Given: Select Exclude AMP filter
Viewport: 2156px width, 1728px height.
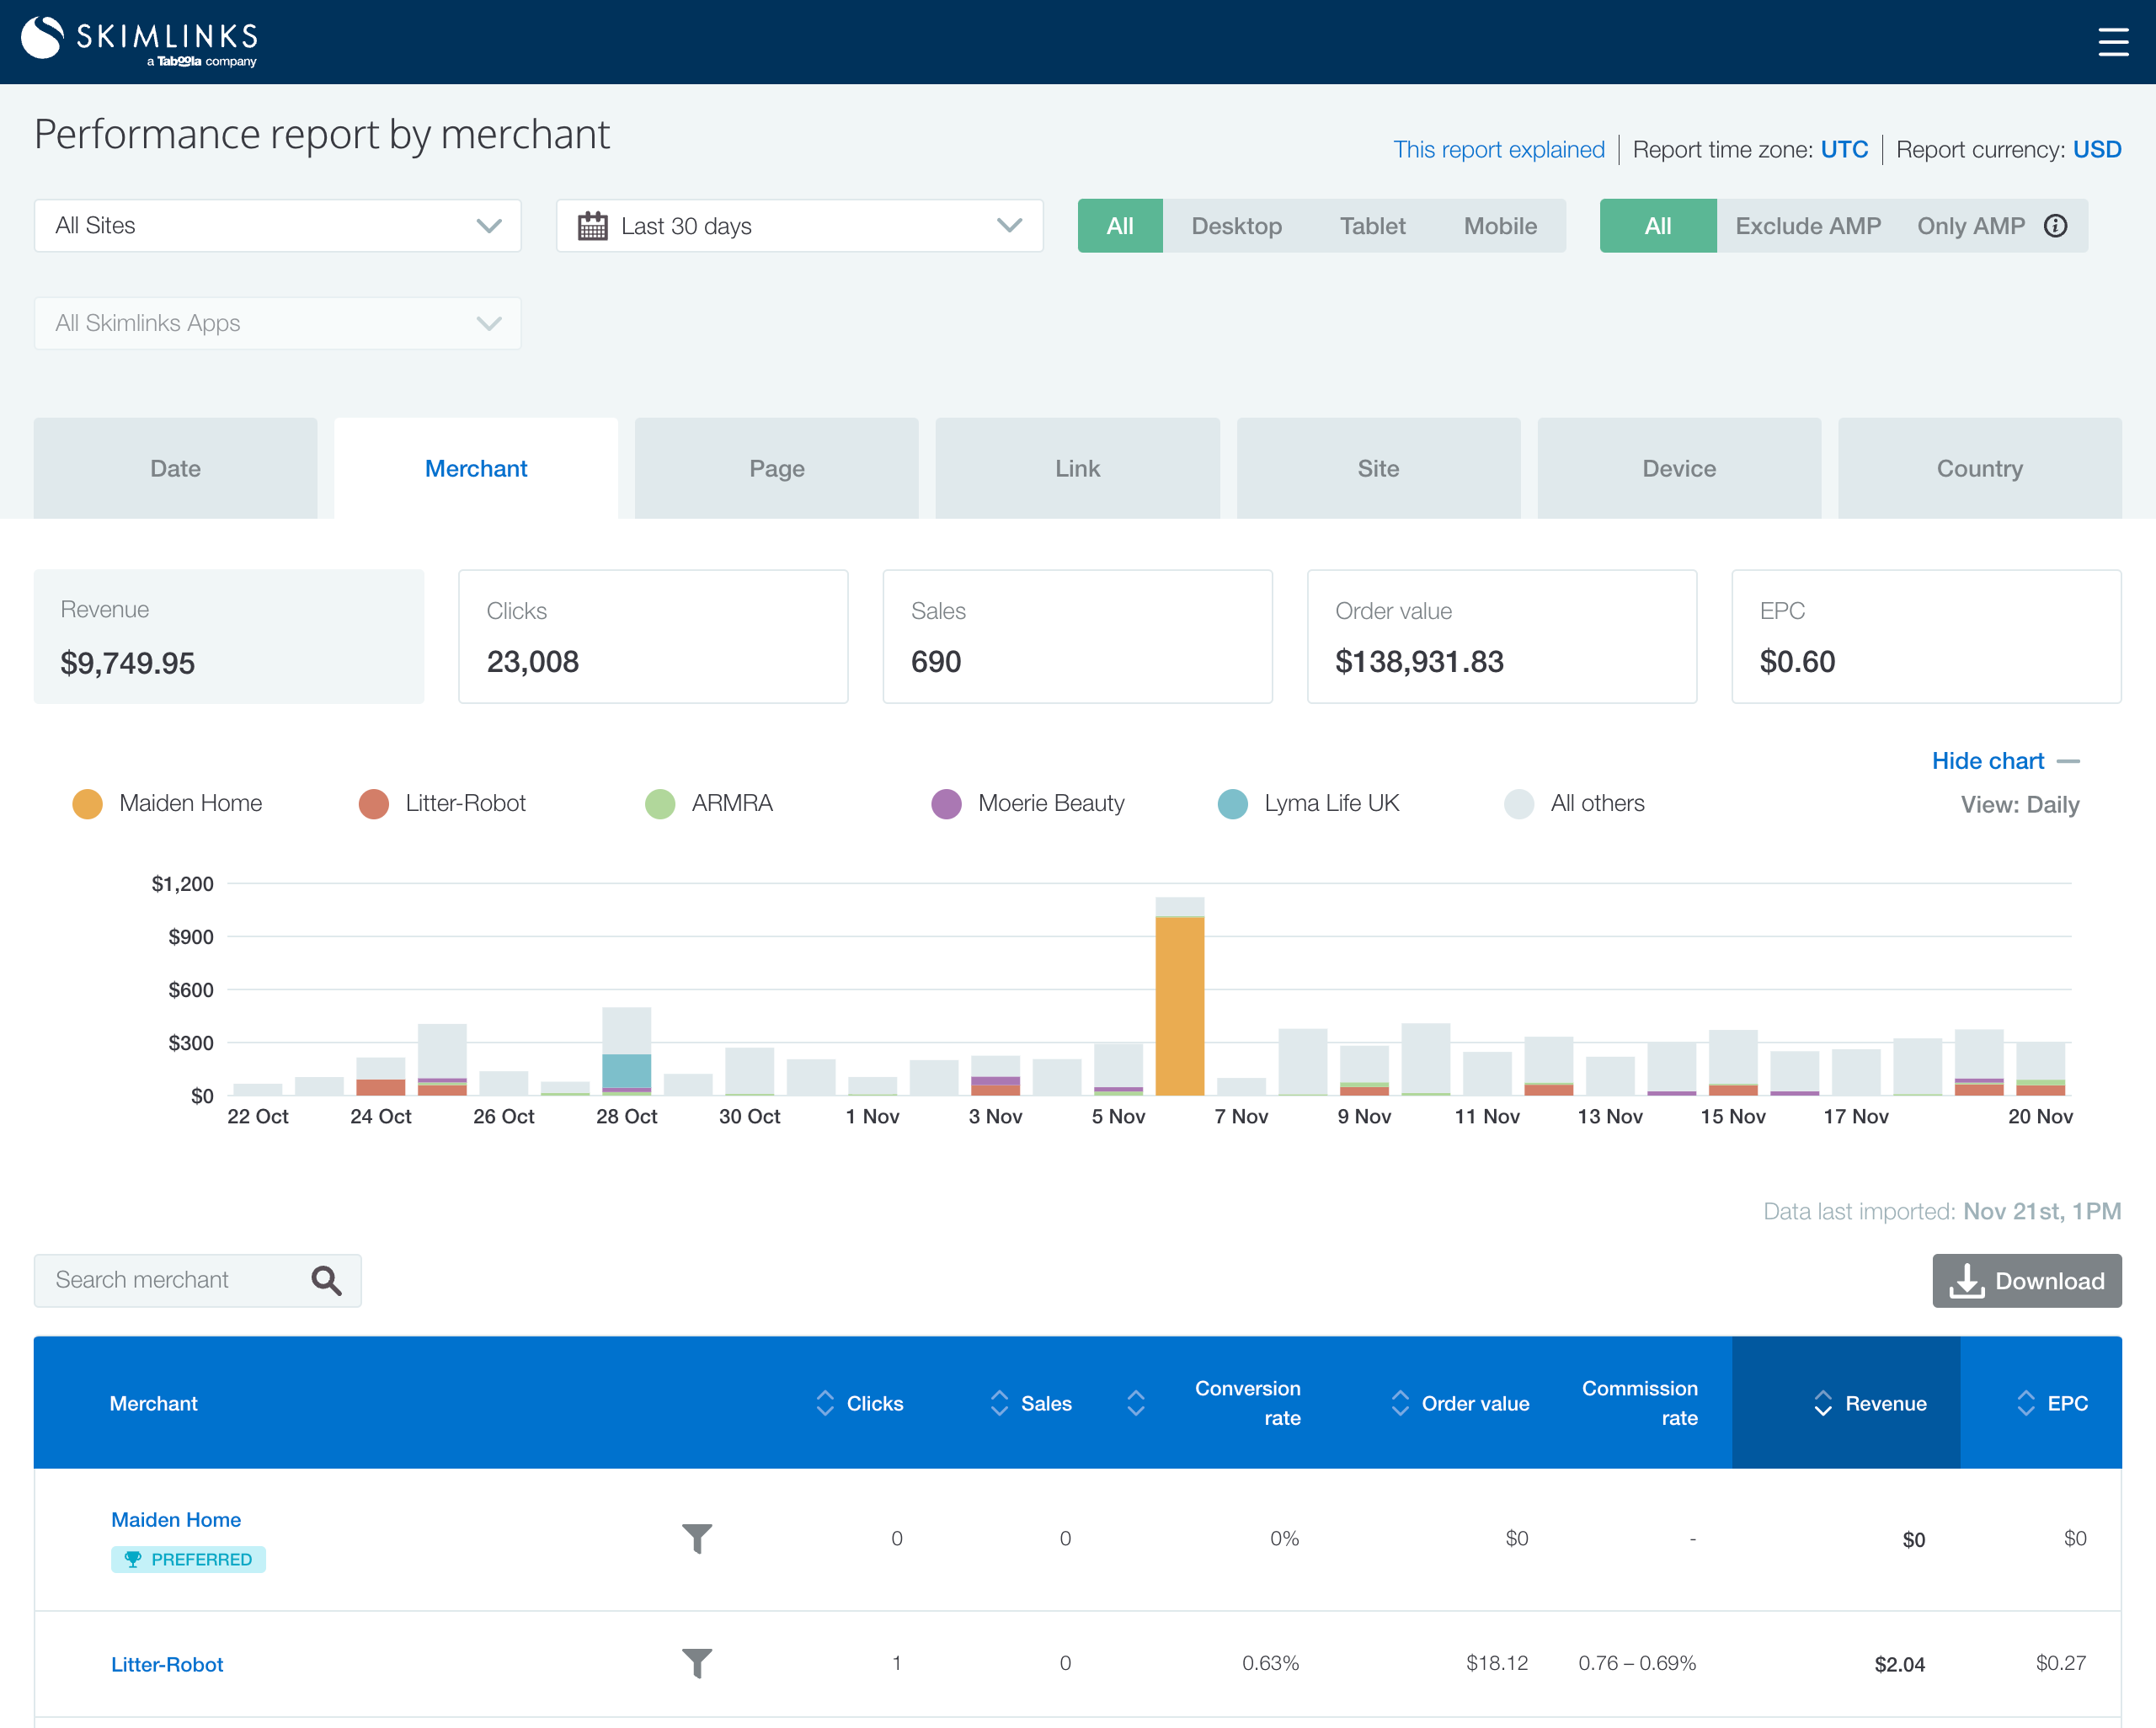Looking at the screenshot, I should tap(1808, 226).
